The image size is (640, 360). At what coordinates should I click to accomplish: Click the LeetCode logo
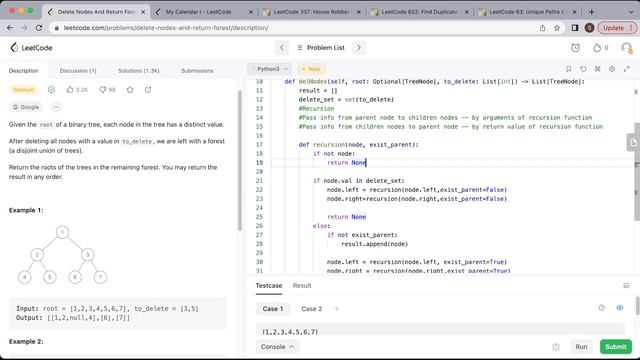[x=31, y=48]
